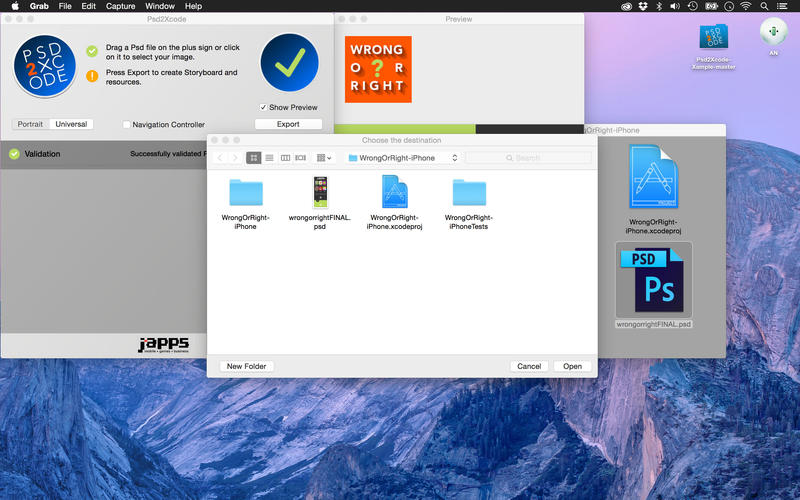800x500 pixels.
Task: Click the large green checkmark drop zone
Action: click(289, 63)
